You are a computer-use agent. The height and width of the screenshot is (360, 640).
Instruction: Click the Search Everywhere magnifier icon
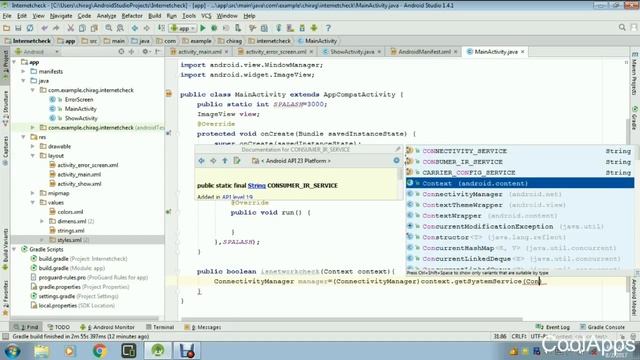[x=622, y=27]
